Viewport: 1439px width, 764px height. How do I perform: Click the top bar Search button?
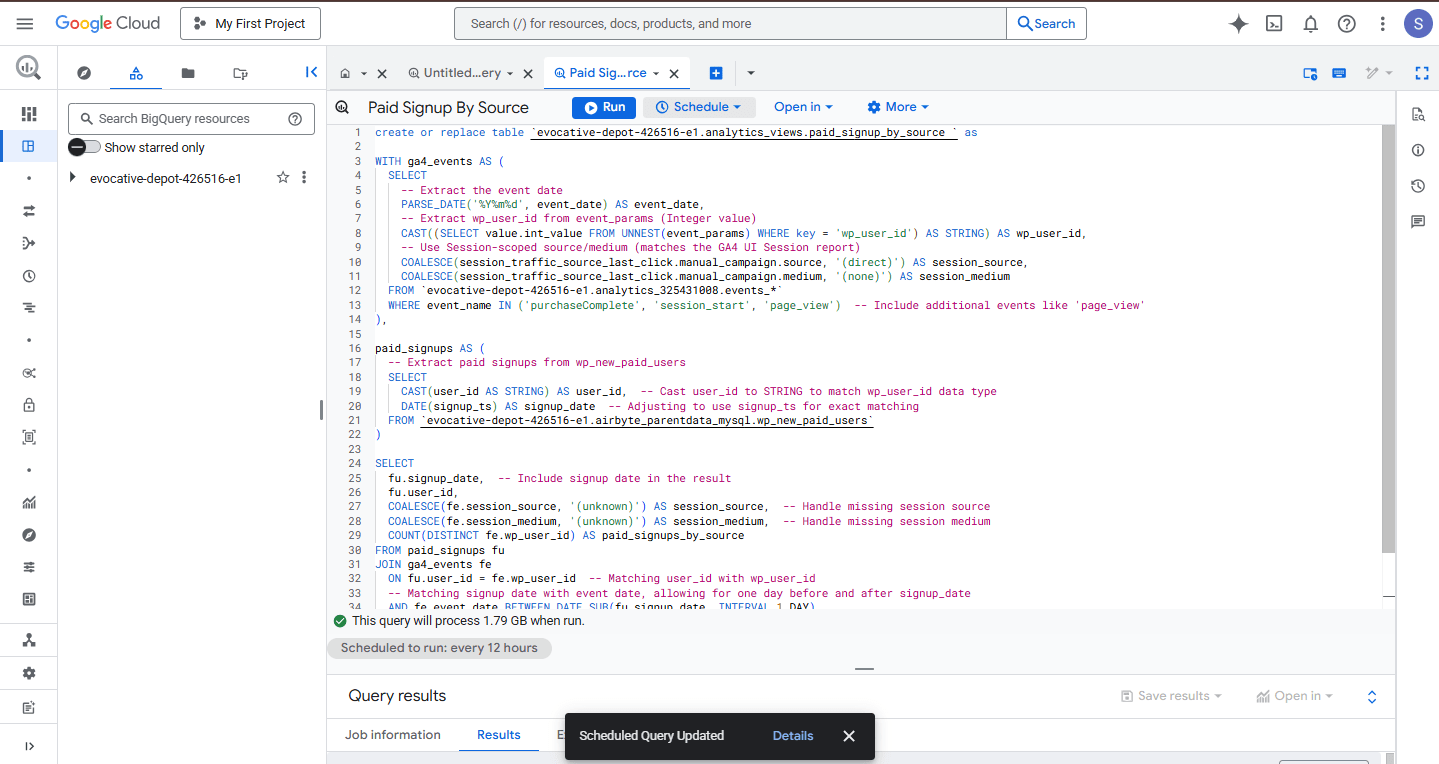pos(1046,24)
